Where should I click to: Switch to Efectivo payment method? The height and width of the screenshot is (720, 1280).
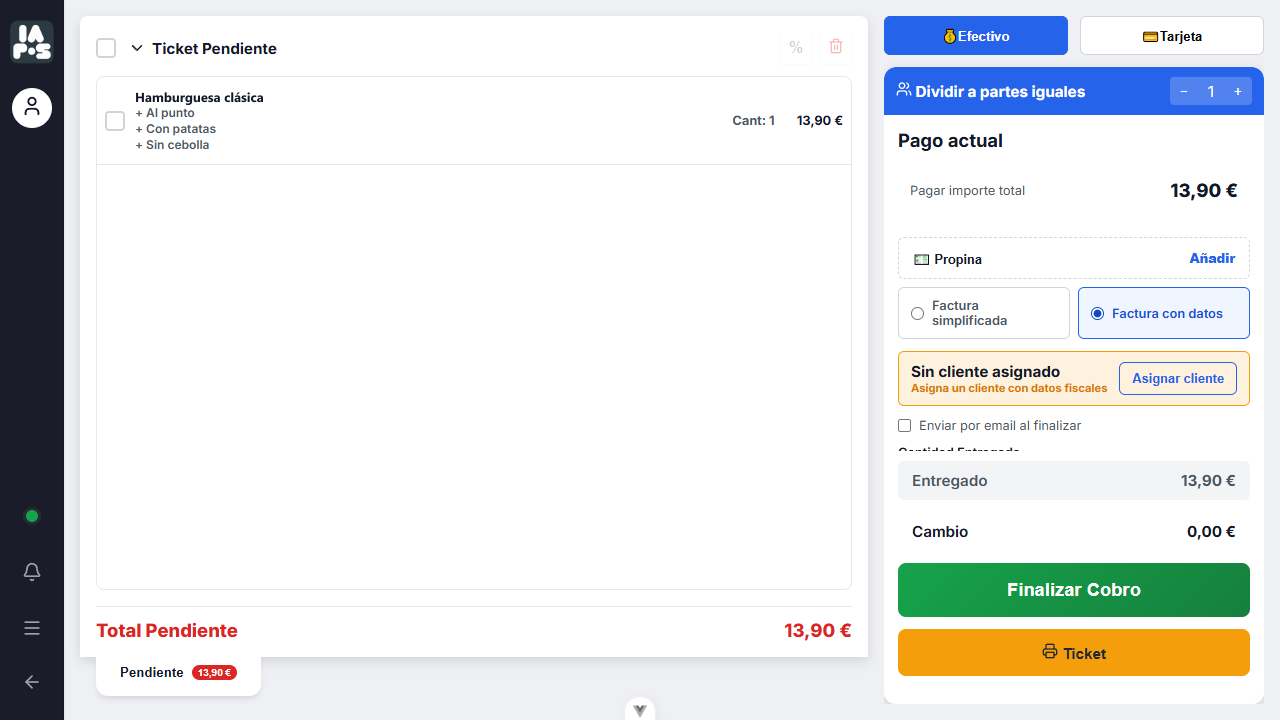pyautogui.click(x=976, y=36)
